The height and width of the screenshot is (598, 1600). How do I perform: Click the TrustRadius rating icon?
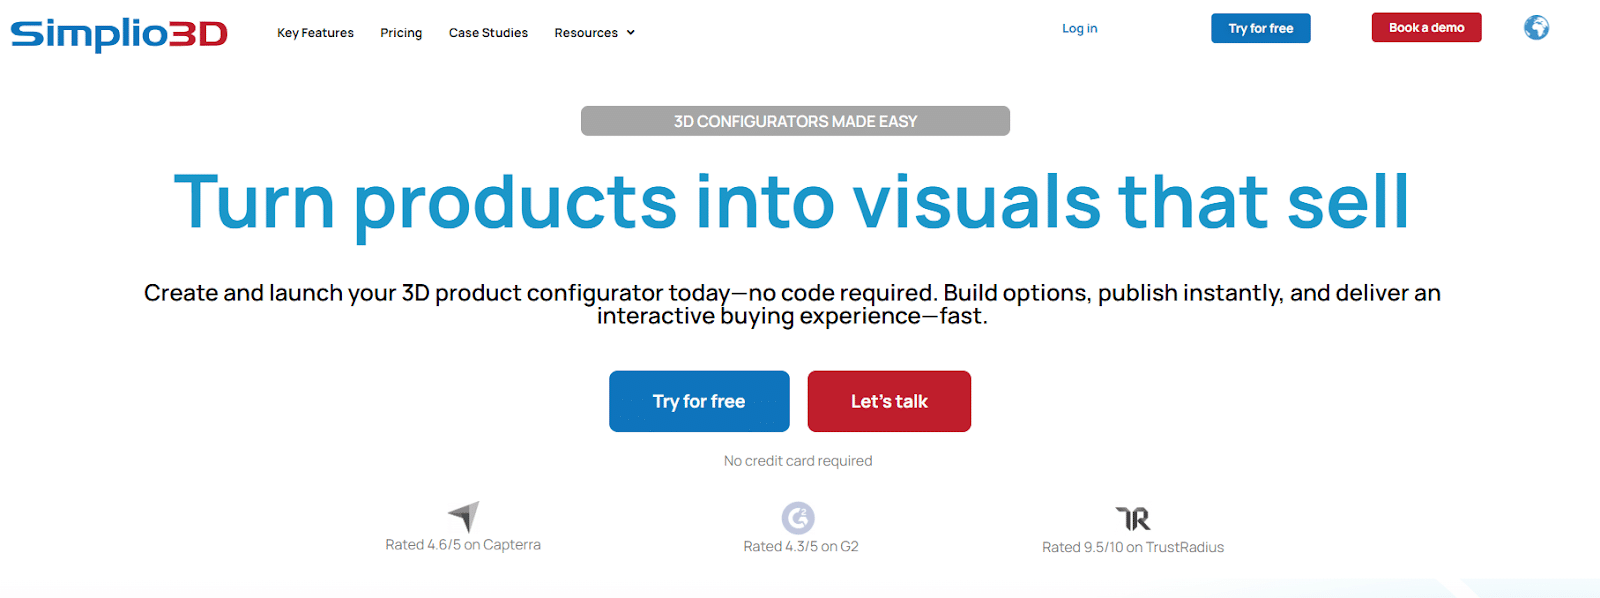pos(1133,518)
